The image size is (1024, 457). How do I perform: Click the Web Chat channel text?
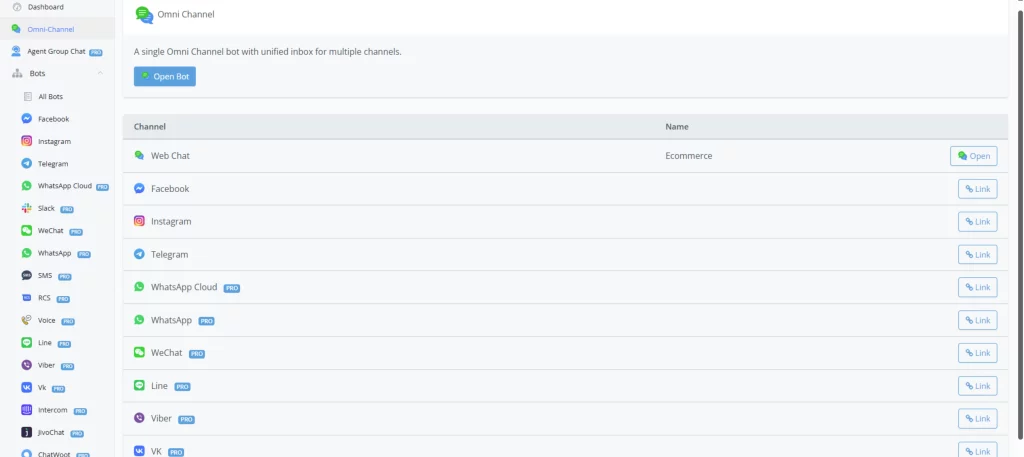point(170,156)
